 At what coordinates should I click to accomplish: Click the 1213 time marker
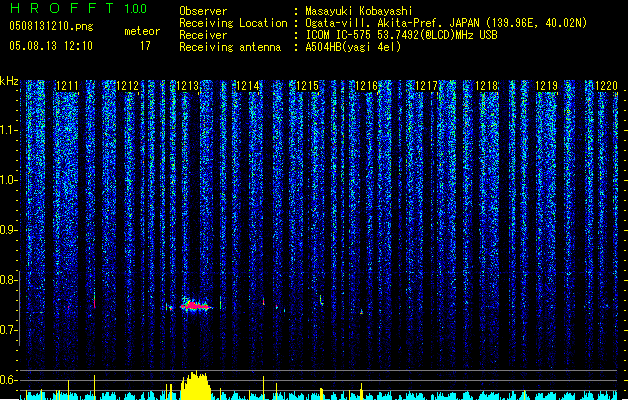click(187, 86)
